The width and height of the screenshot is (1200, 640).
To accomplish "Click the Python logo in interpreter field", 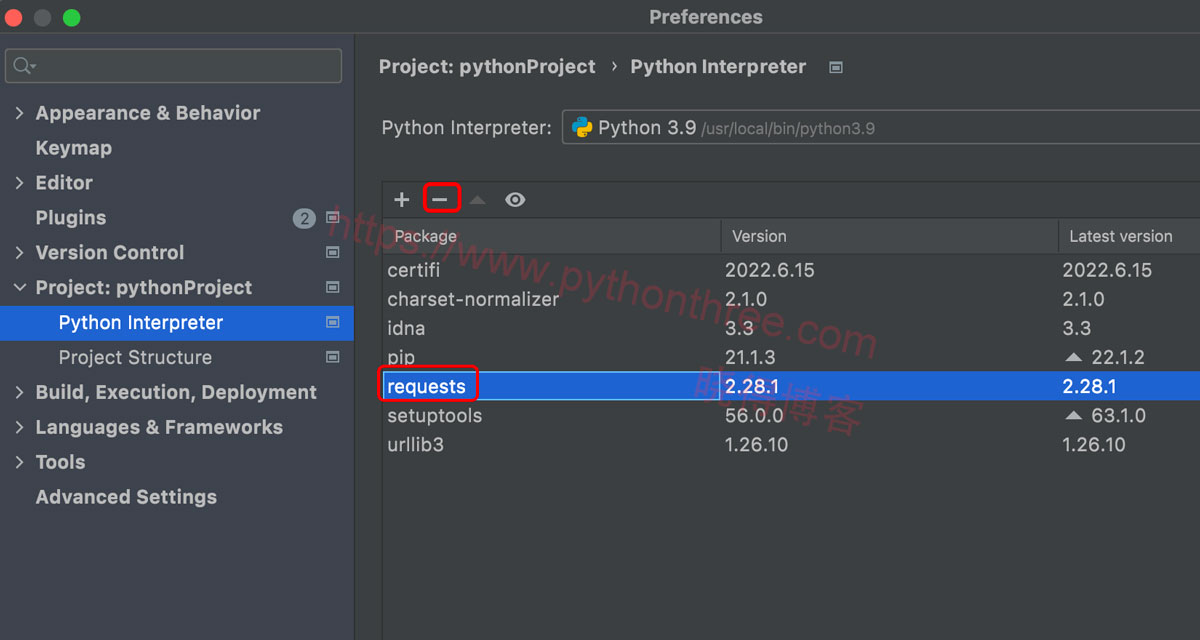I will coord(582,128).
